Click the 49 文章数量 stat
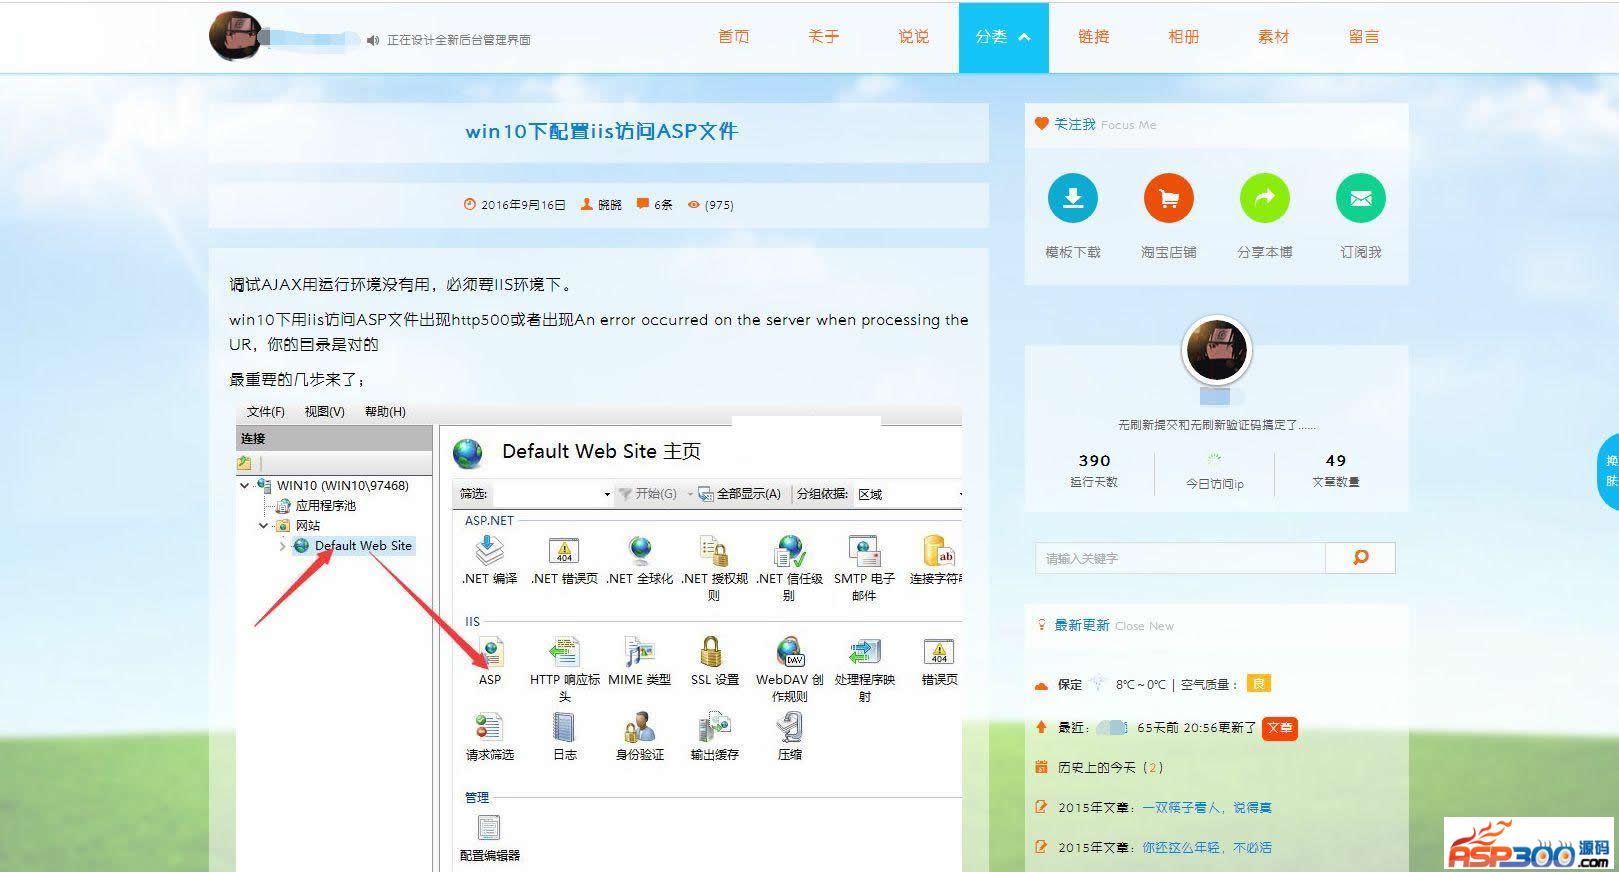 1336,470
